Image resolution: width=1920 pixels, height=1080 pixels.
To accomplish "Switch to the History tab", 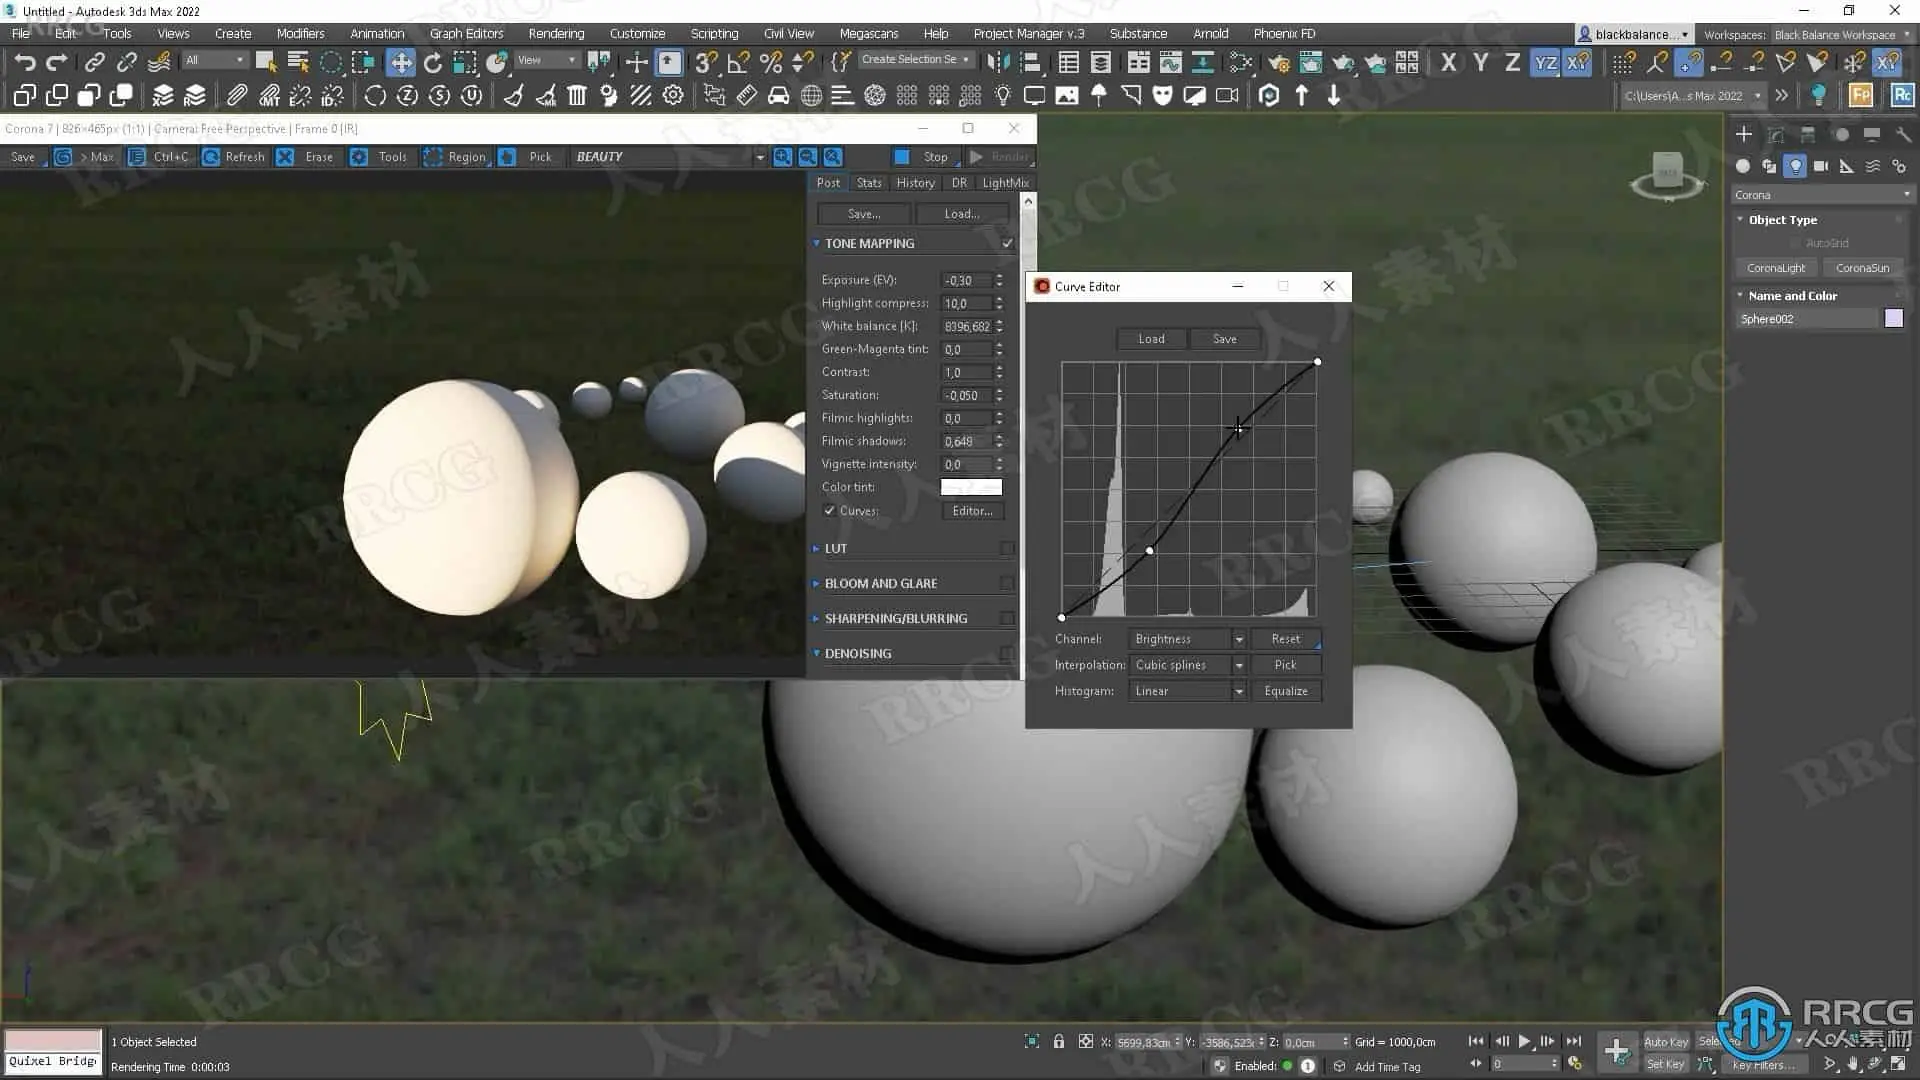I will (915, 182).
